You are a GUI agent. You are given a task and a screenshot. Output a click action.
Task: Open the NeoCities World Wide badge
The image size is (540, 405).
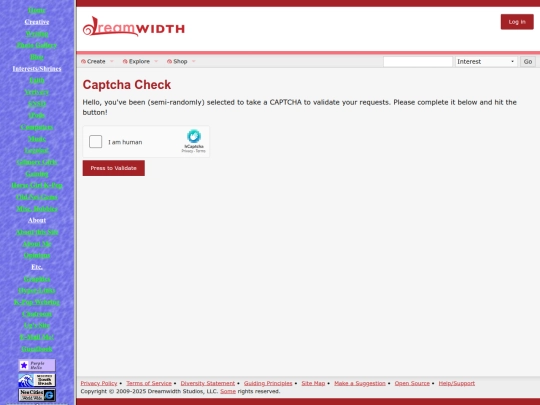(37, 395)
